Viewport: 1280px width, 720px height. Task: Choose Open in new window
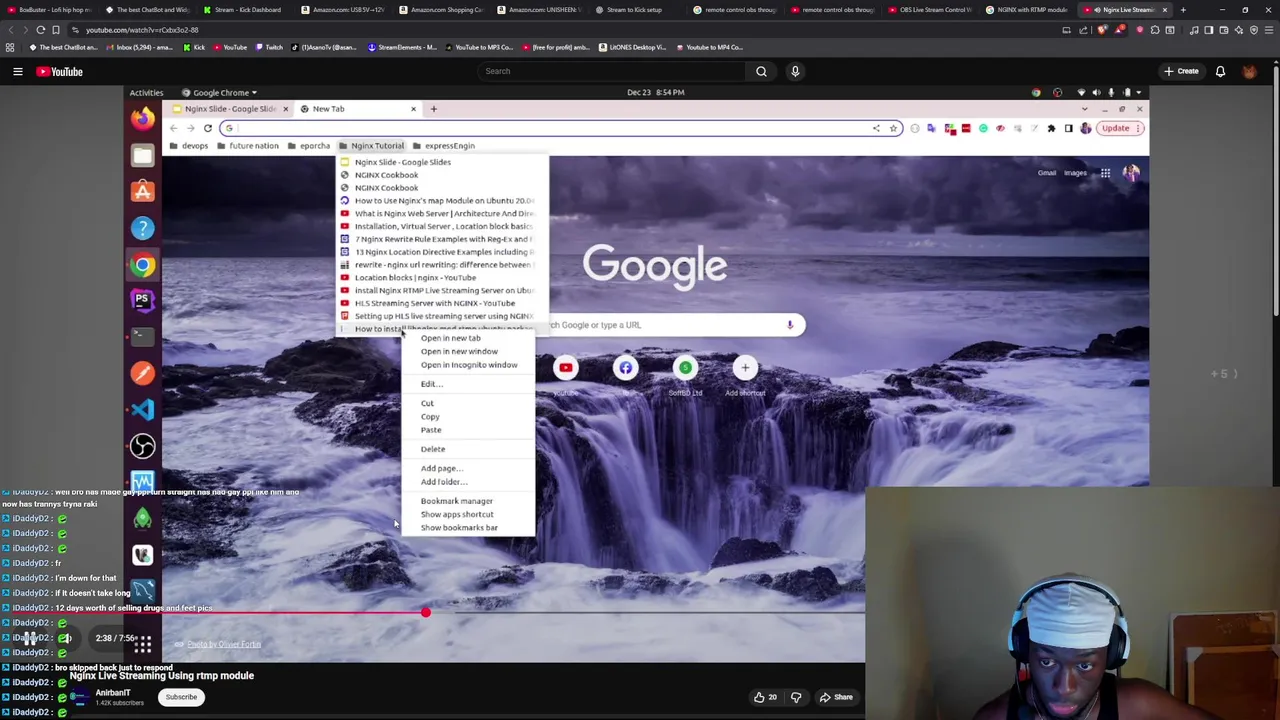[x=468, y=351]
